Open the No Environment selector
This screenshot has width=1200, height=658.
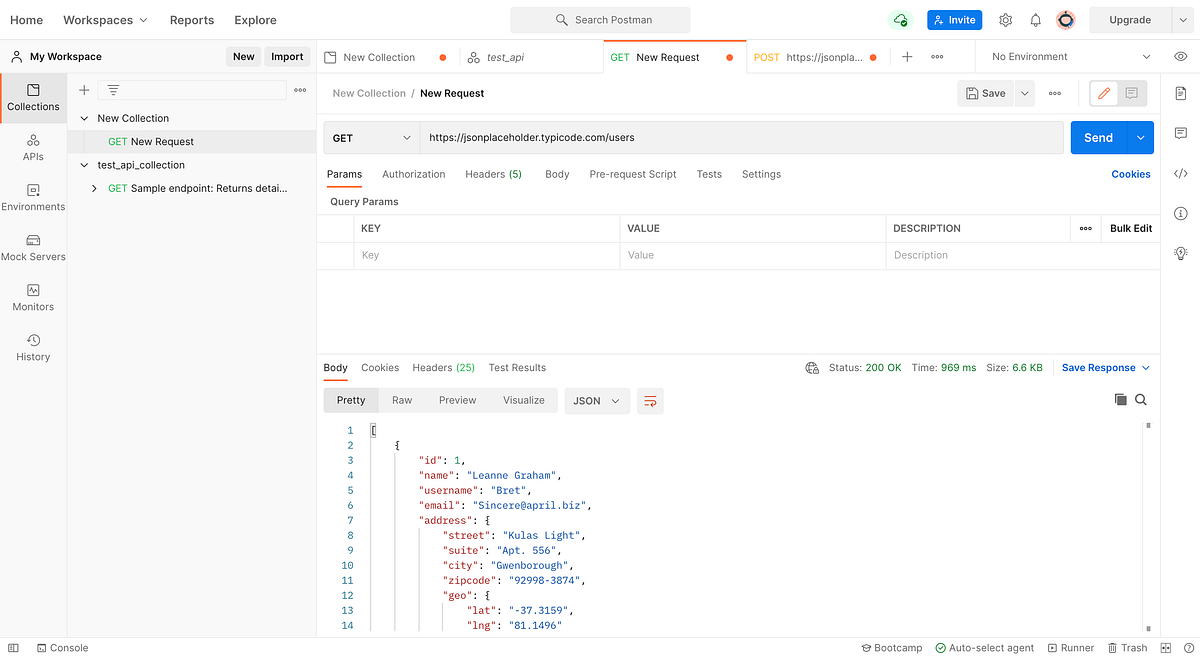(x=1063, y=57)
